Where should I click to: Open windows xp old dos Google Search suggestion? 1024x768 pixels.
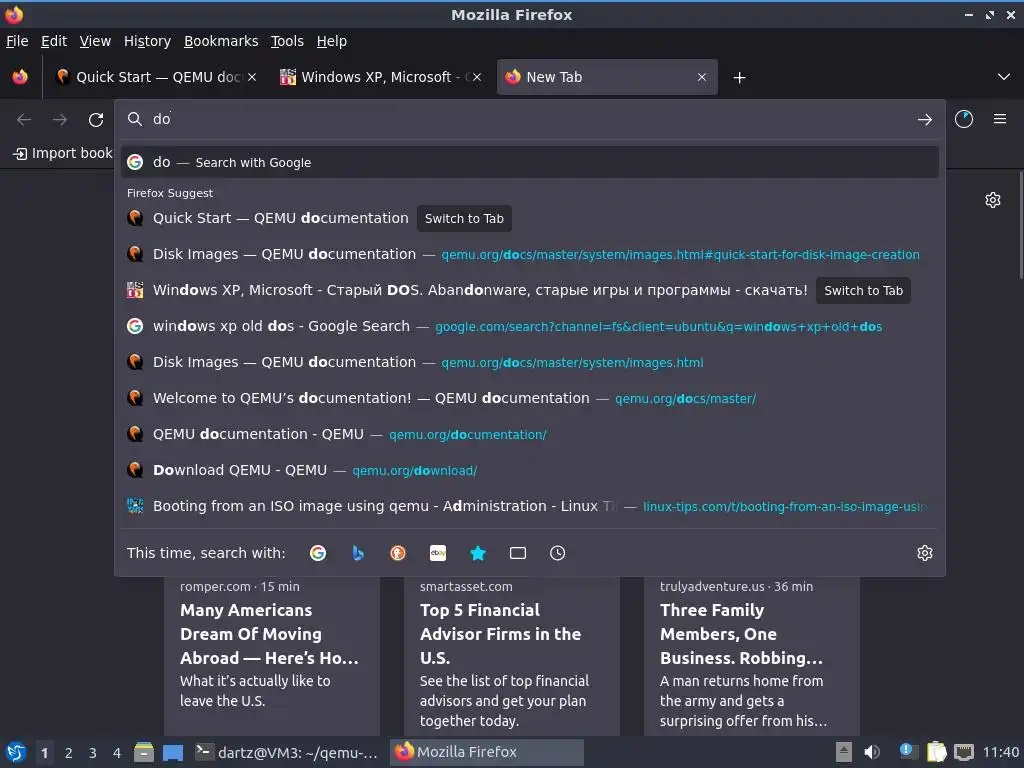pos(530,326)
